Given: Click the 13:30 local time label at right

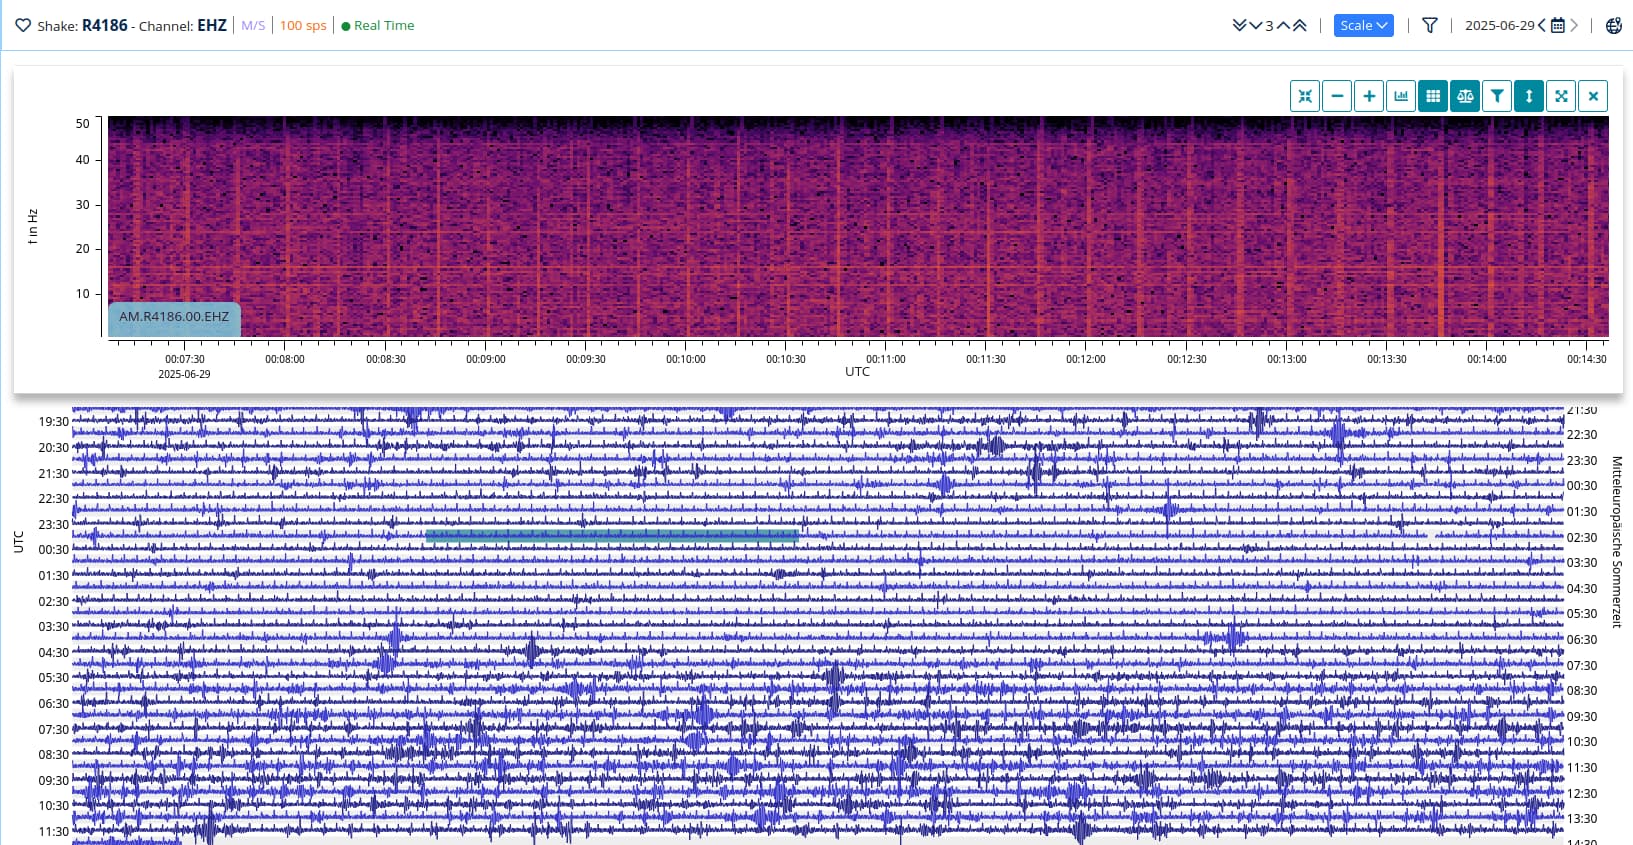Looking at the screenshot, I should pyautogui.click(x=1582, y=819).
